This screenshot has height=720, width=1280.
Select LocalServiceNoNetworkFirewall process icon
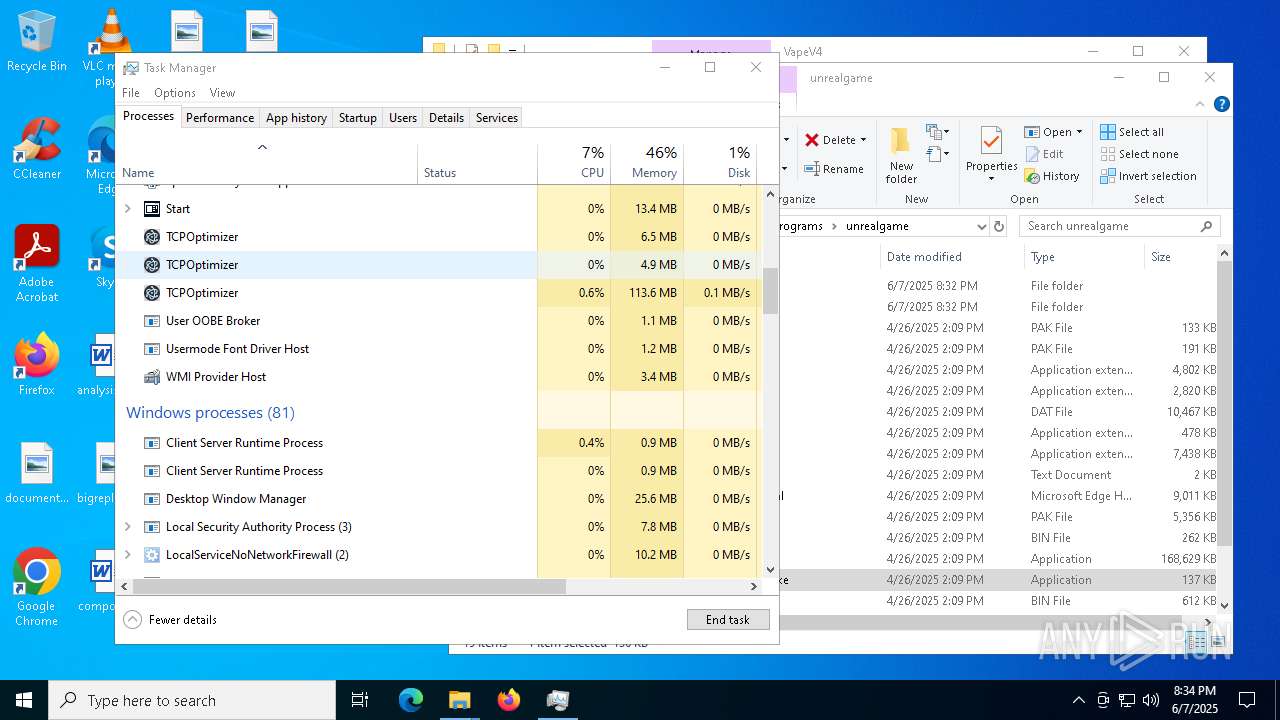click(x=152, y=555)
